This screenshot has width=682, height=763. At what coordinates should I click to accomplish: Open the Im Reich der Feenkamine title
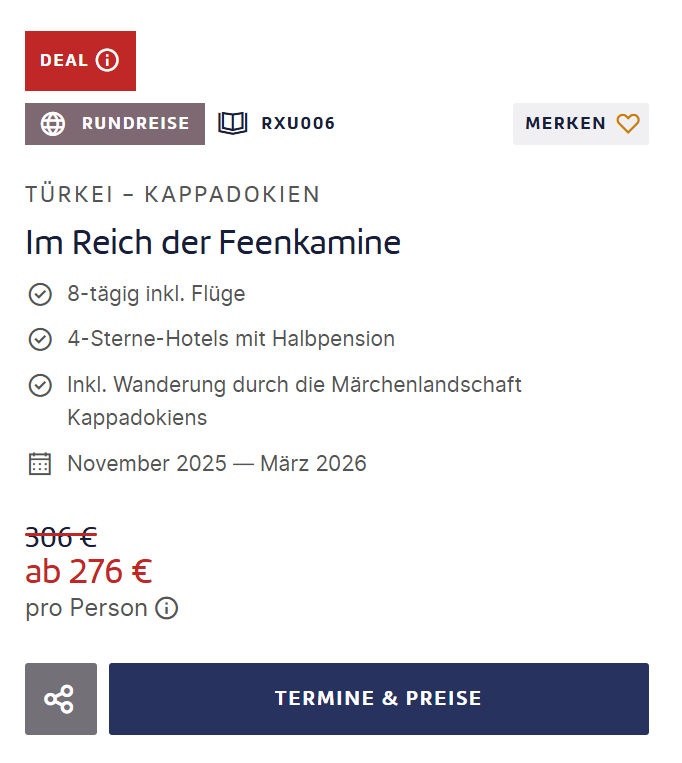213,242
